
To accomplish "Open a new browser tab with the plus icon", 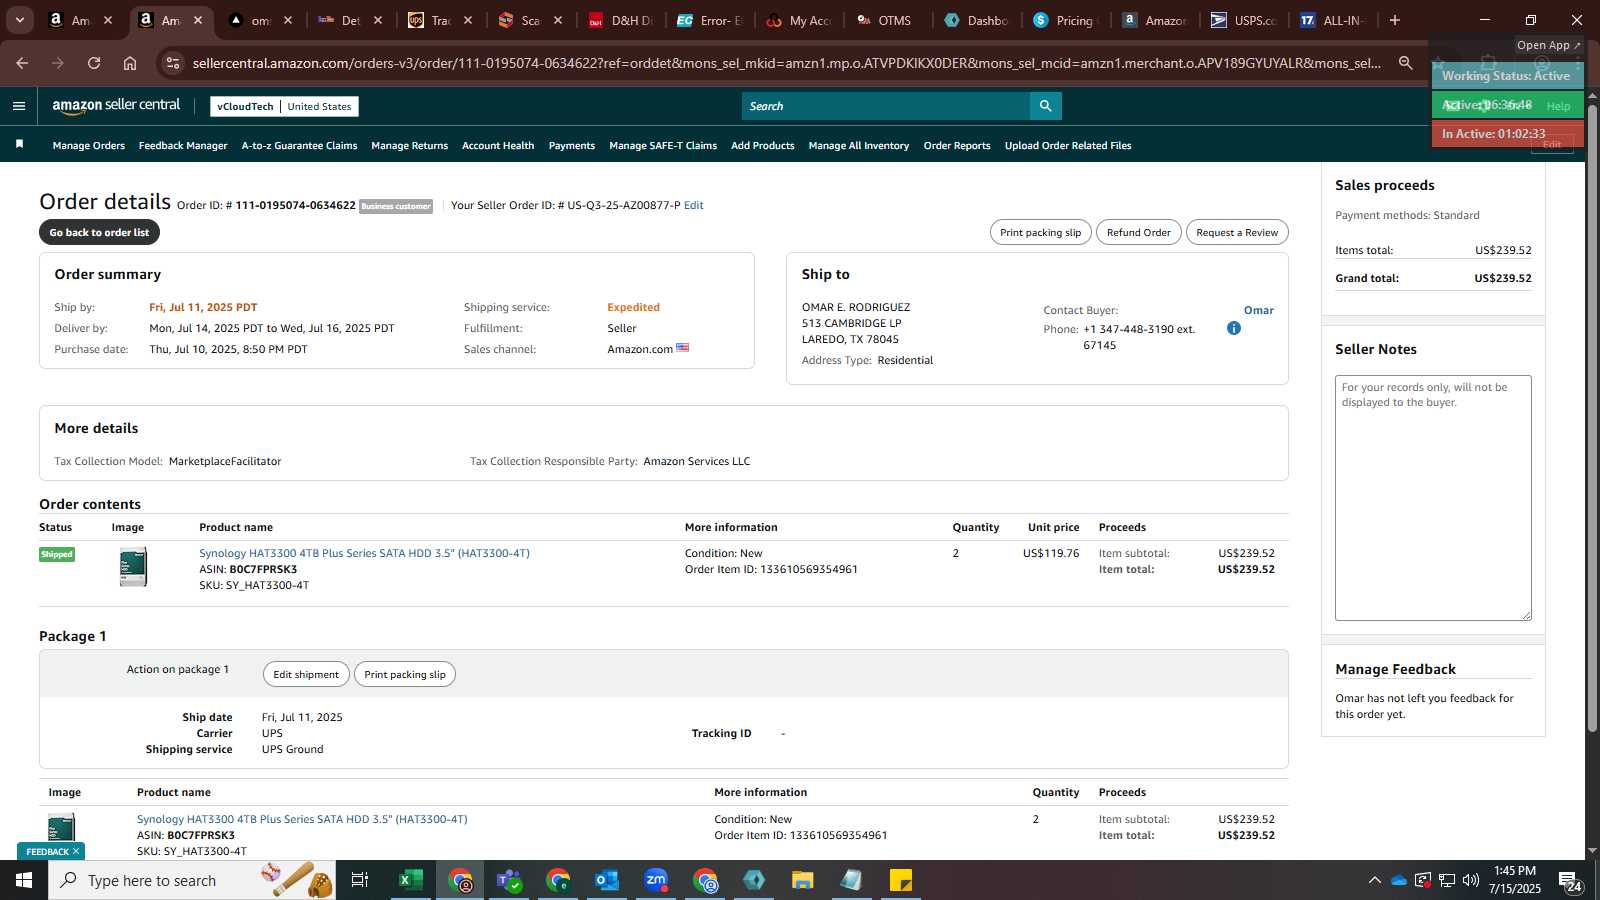I will tap(1395, 20).
